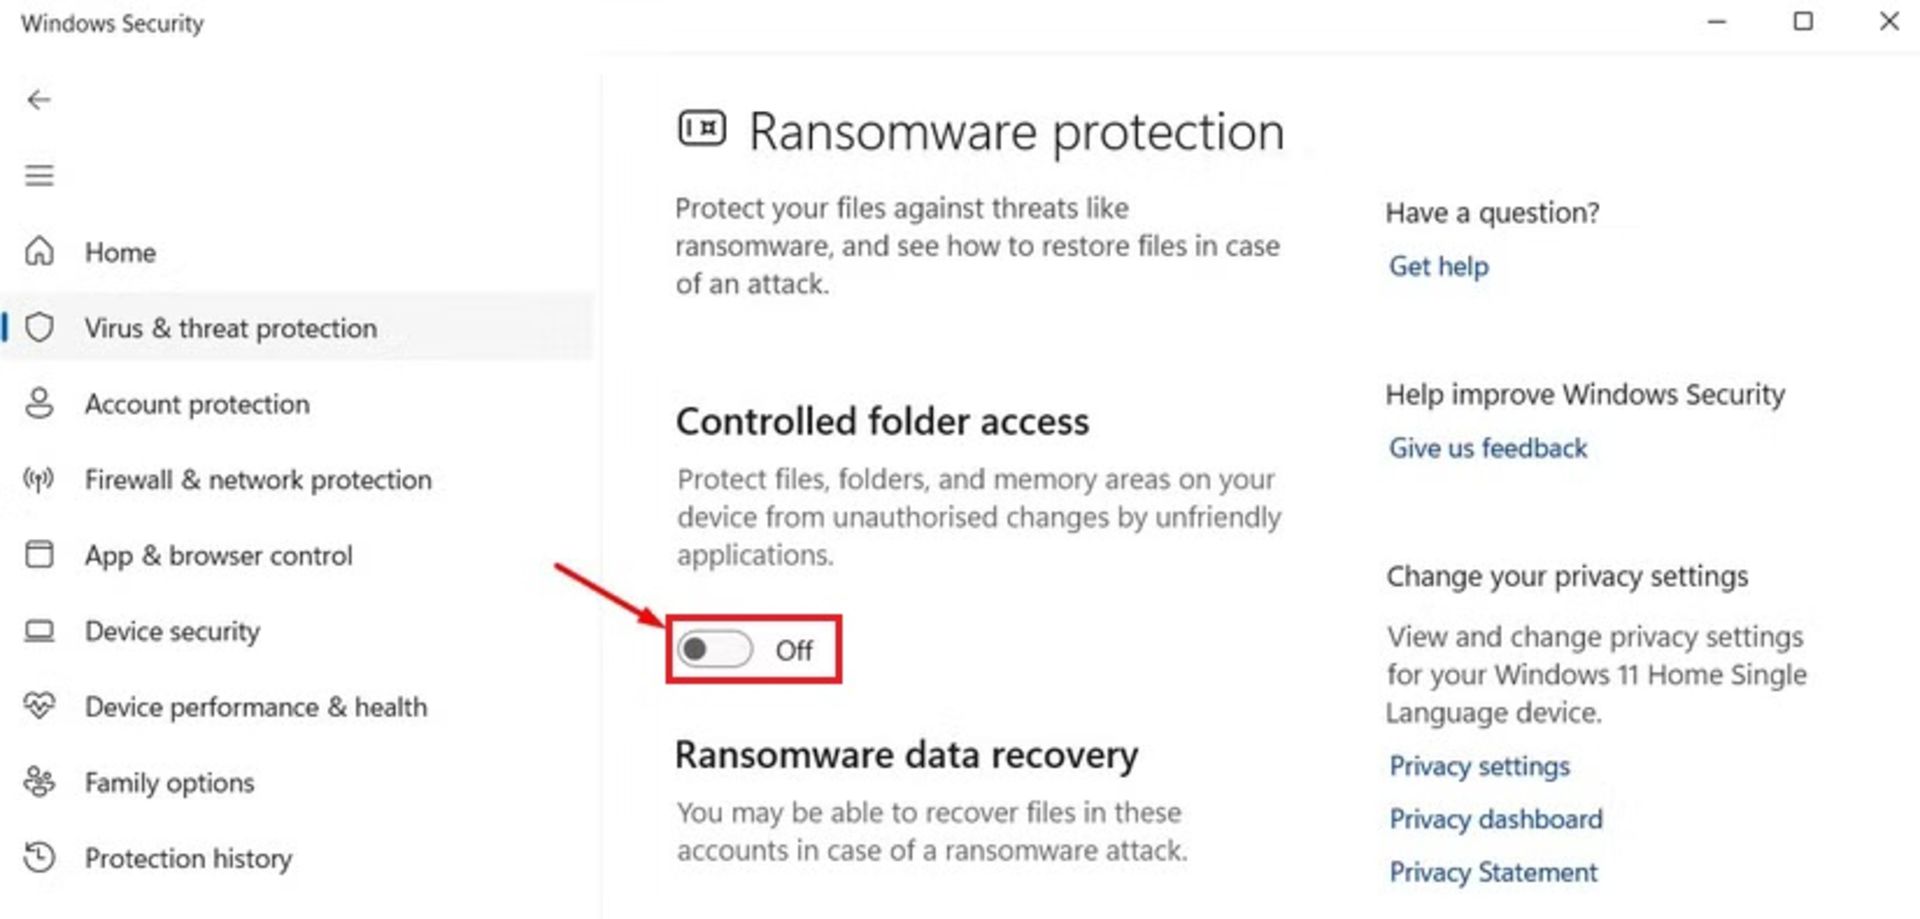Enable the Controlled folder access toggle
The height and width of the screenshot is (919, 1920).
pyautogui.click(x=714, y=650)
